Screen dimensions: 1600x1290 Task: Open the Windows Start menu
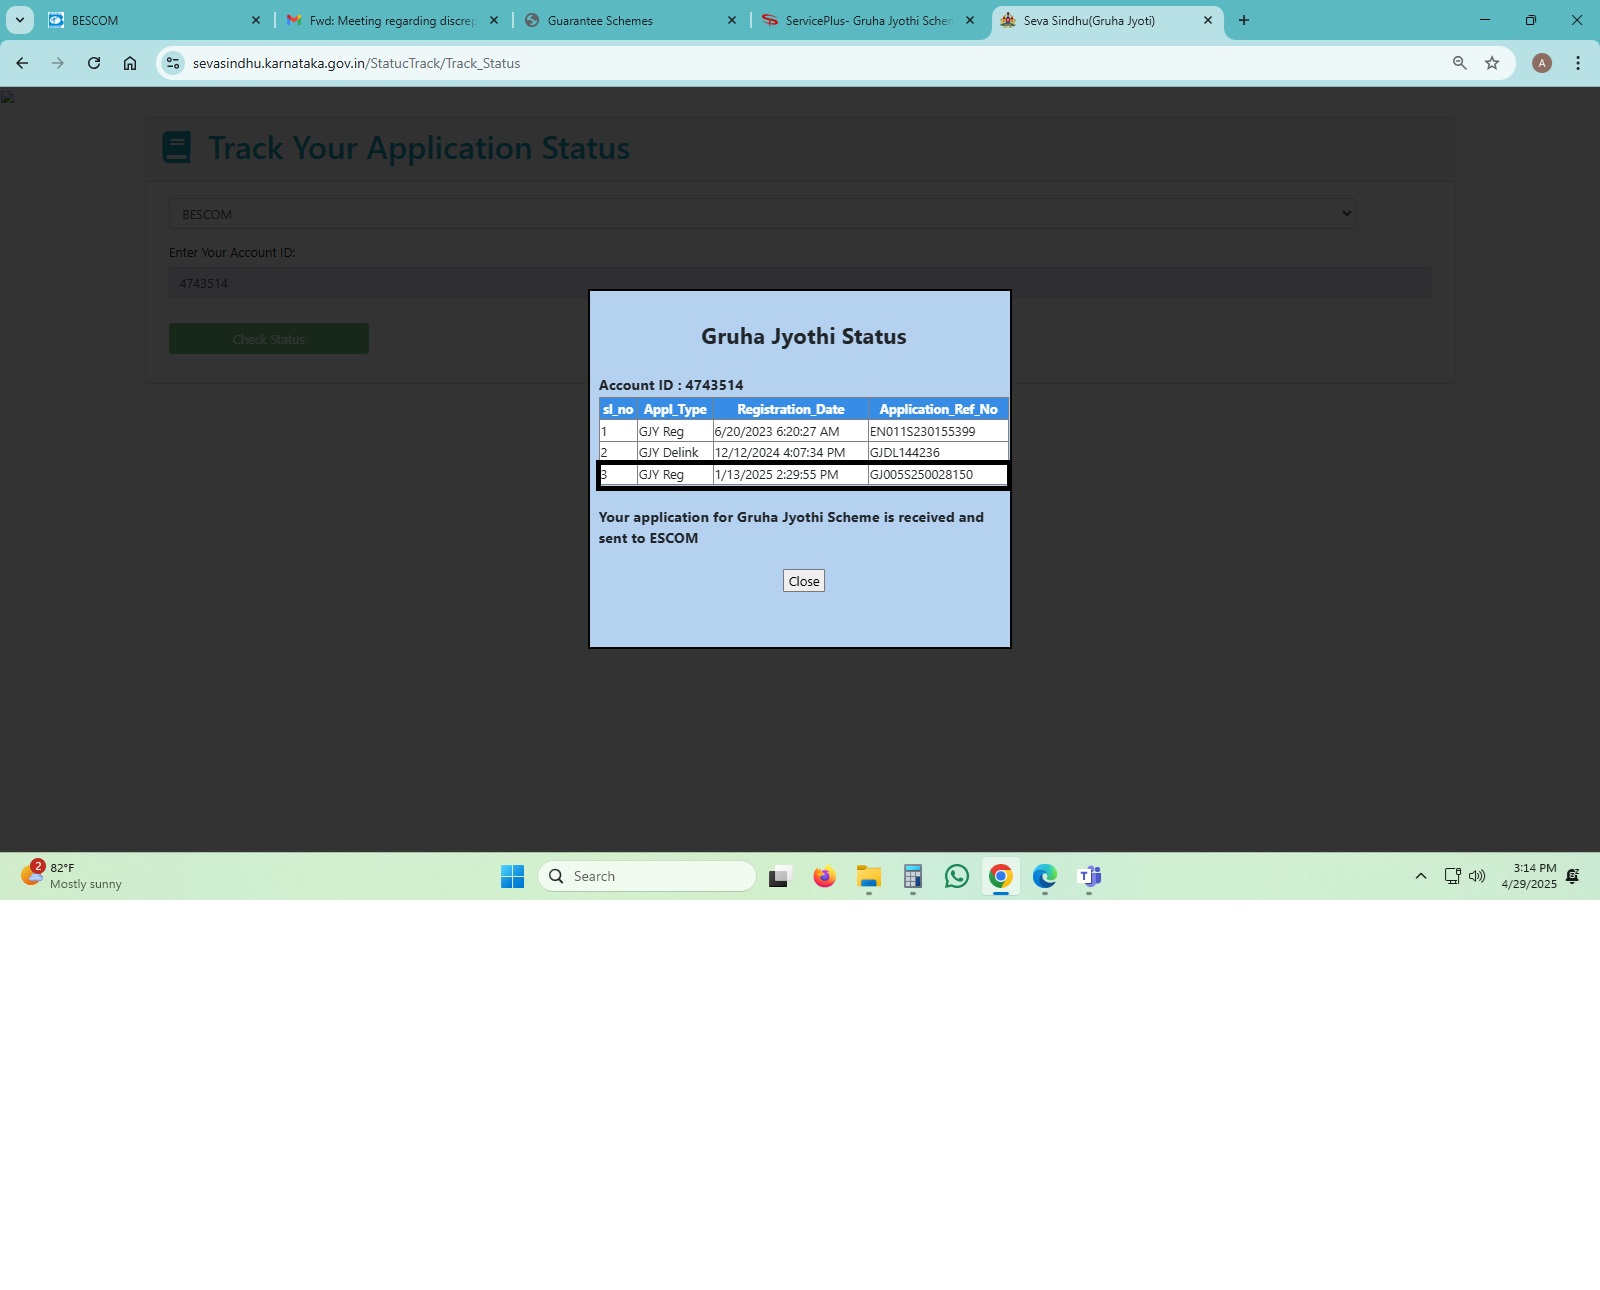tap(512, 877)
